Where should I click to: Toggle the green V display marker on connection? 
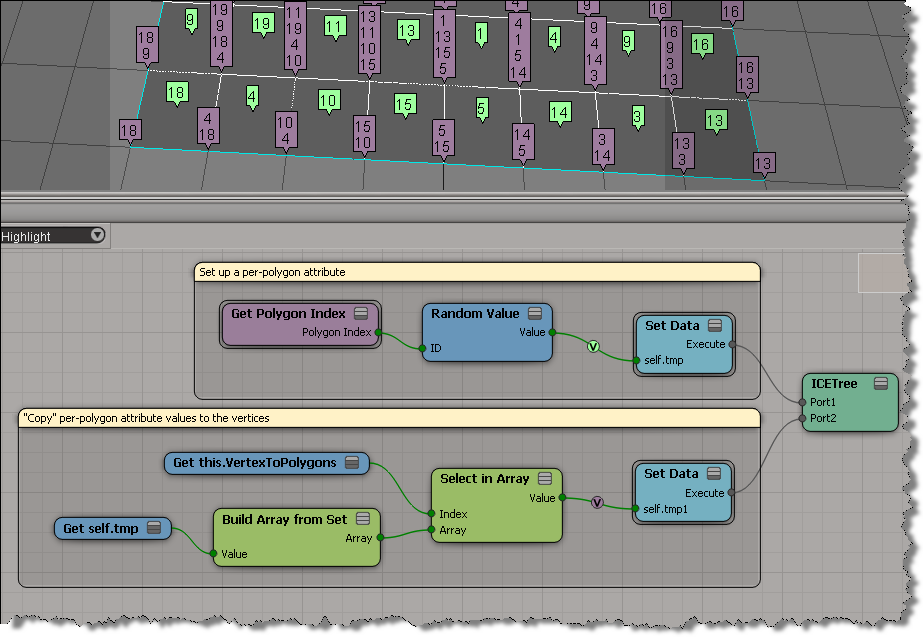coord(593,347)
